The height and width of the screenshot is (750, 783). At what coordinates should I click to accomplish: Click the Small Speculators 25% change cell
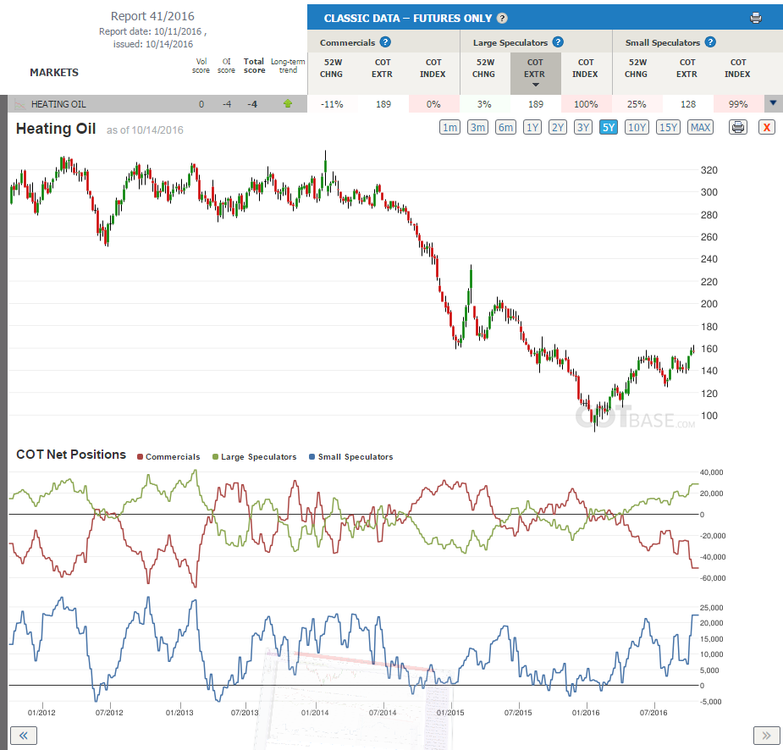637,104
